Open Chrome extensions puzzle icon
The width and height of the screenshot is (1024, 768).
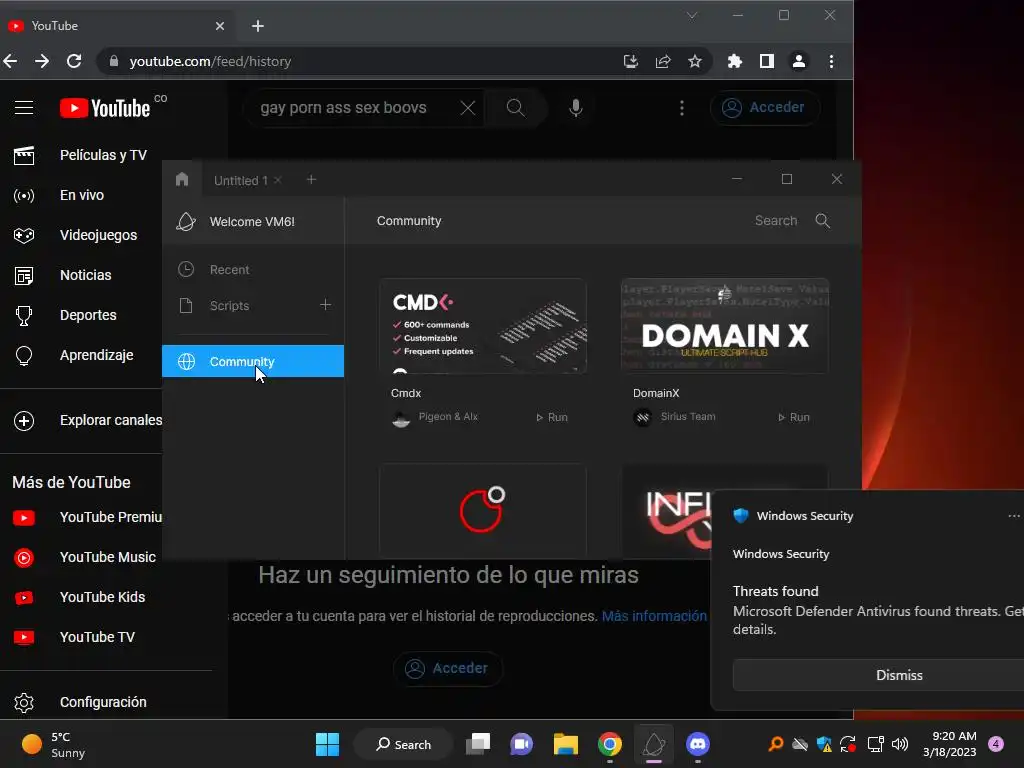pos(735,61)
